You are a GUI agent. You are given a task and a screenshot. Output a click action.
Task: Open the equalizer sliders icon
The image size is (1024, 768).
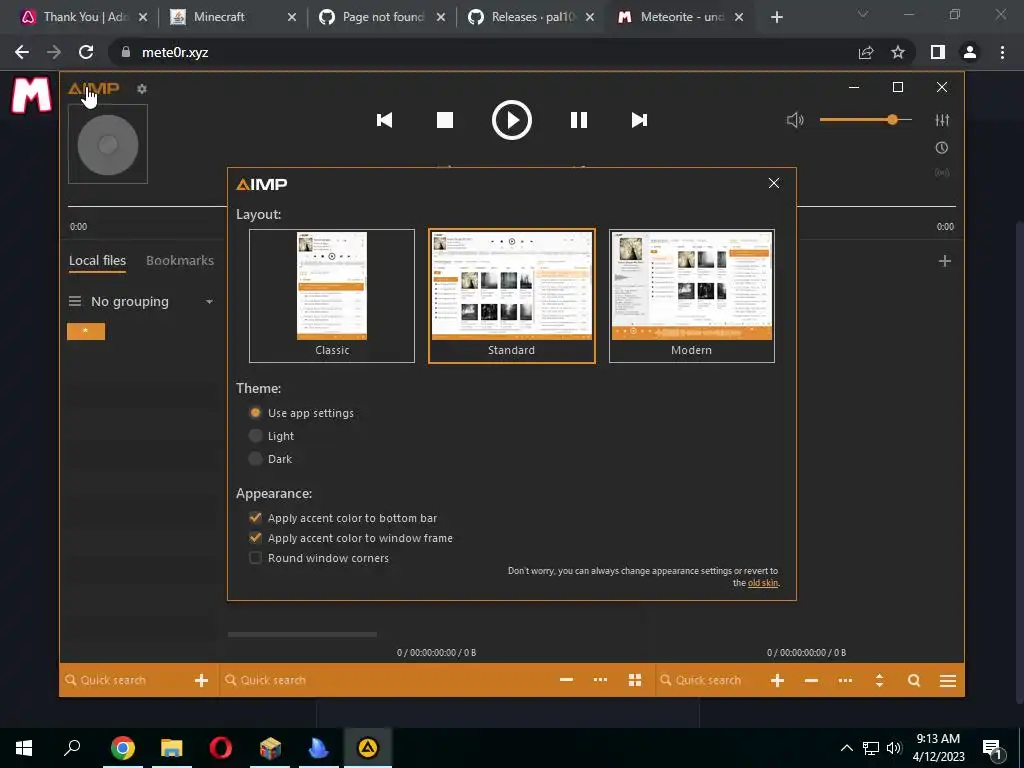point(942,120)
